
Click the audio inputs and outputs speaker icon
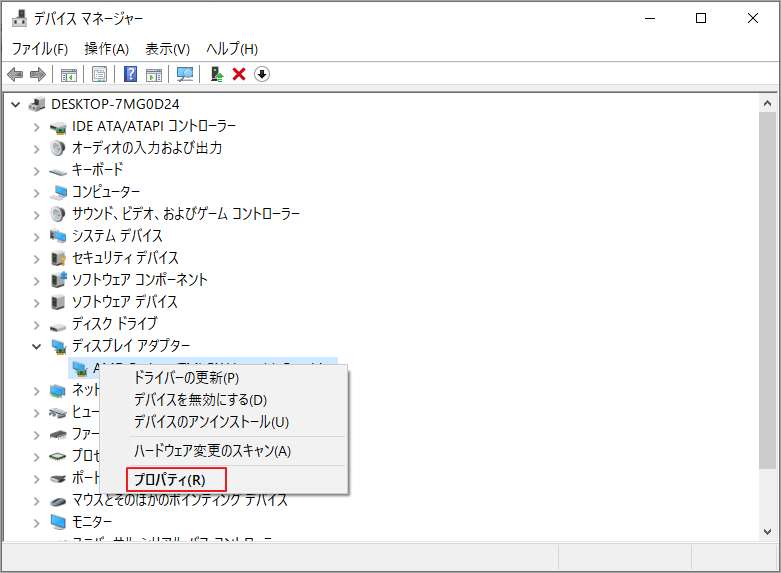(58, 148)
